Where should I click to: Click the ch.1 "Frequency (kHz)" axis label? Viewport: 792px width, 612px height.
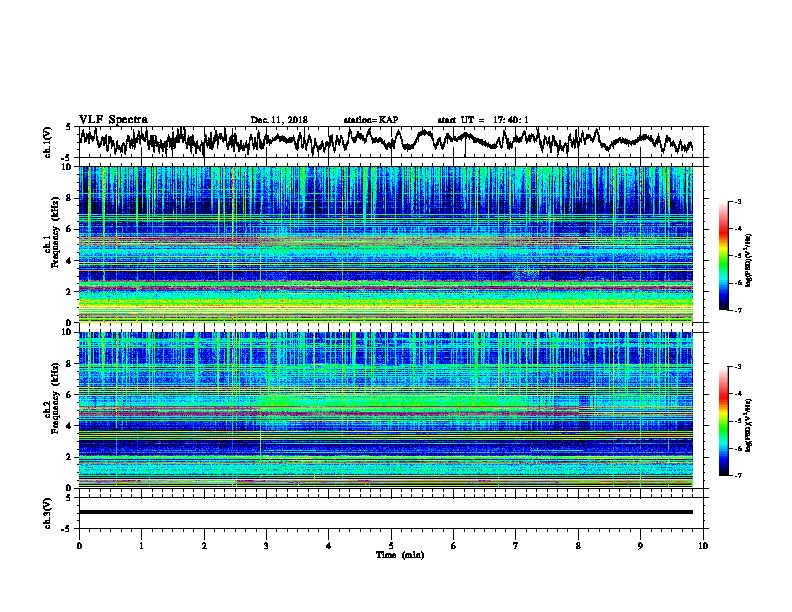(x=55, y=233)
